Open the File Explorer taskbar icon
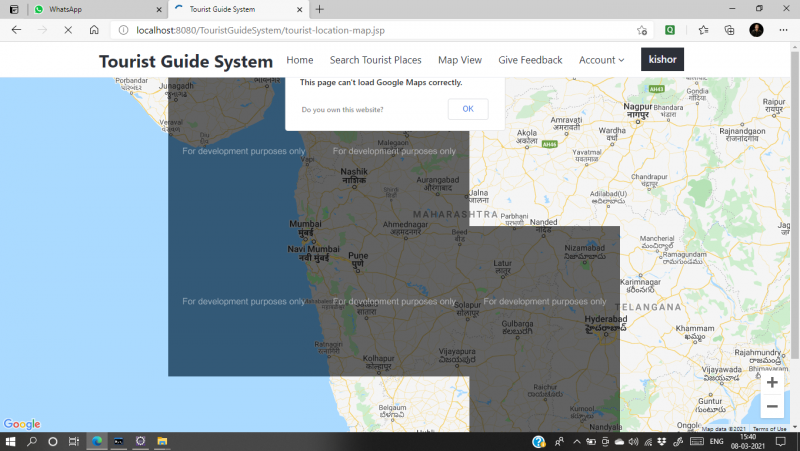The height and width of the screenshot is (451, 800). pyautogui.click(x=162, y=441)
